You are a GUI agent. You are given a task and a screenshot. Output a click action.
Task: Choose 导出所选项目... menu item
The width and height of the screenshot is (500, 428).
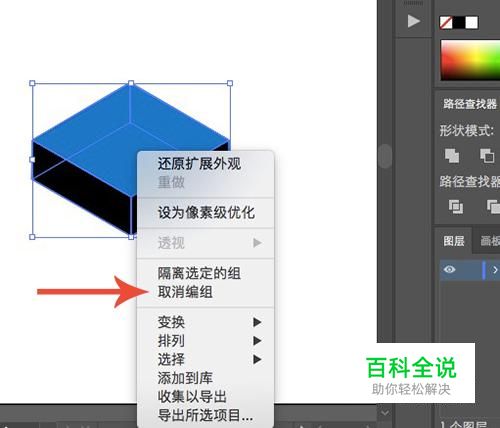pyautogui.click(x=205, y=415)
